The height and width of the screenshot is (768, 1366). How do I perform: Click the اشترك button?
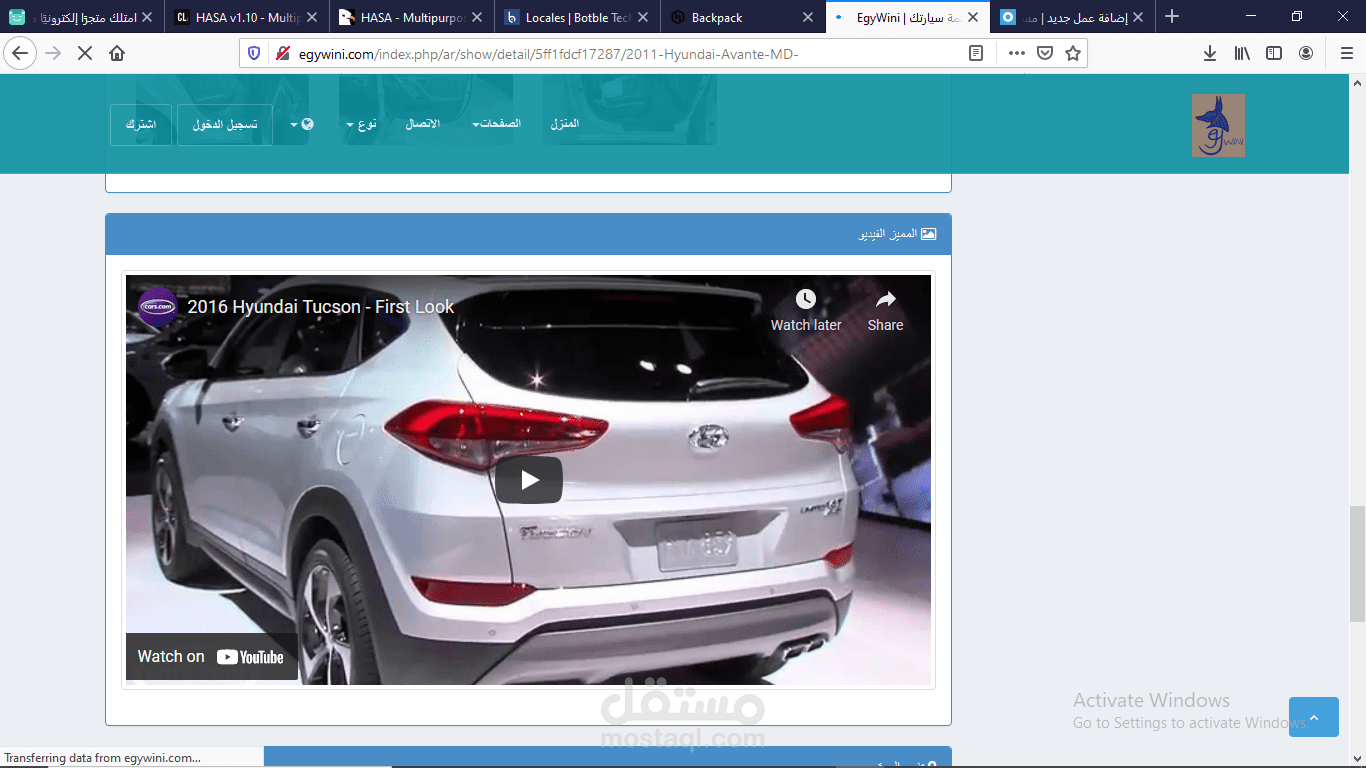tap(141, 125)
